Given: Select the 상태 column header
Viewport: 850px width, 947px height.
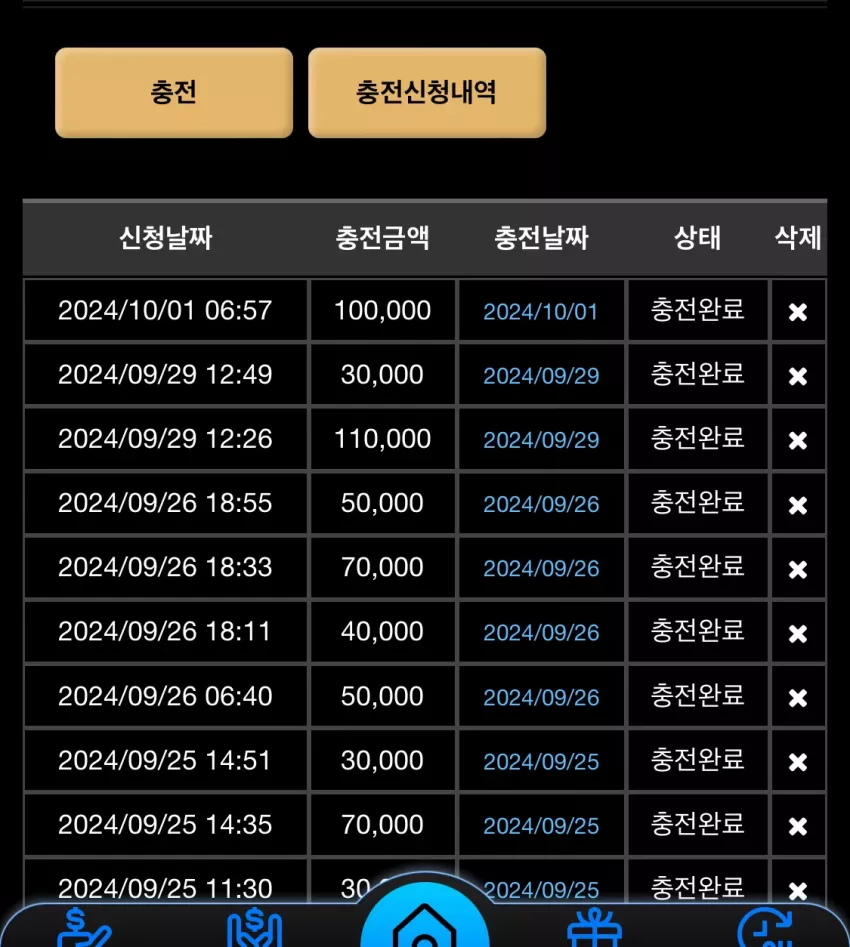Looking at the screenshot, I should point(697,238).
